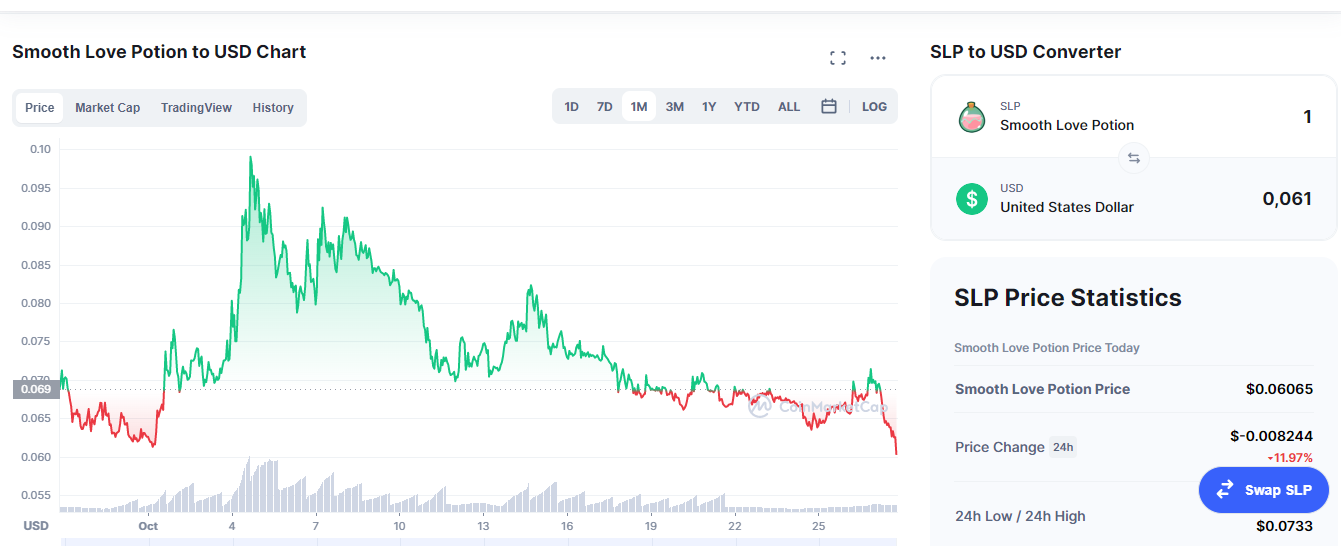
Task: Click the Swap SLP button
Action: point(1264,490)
